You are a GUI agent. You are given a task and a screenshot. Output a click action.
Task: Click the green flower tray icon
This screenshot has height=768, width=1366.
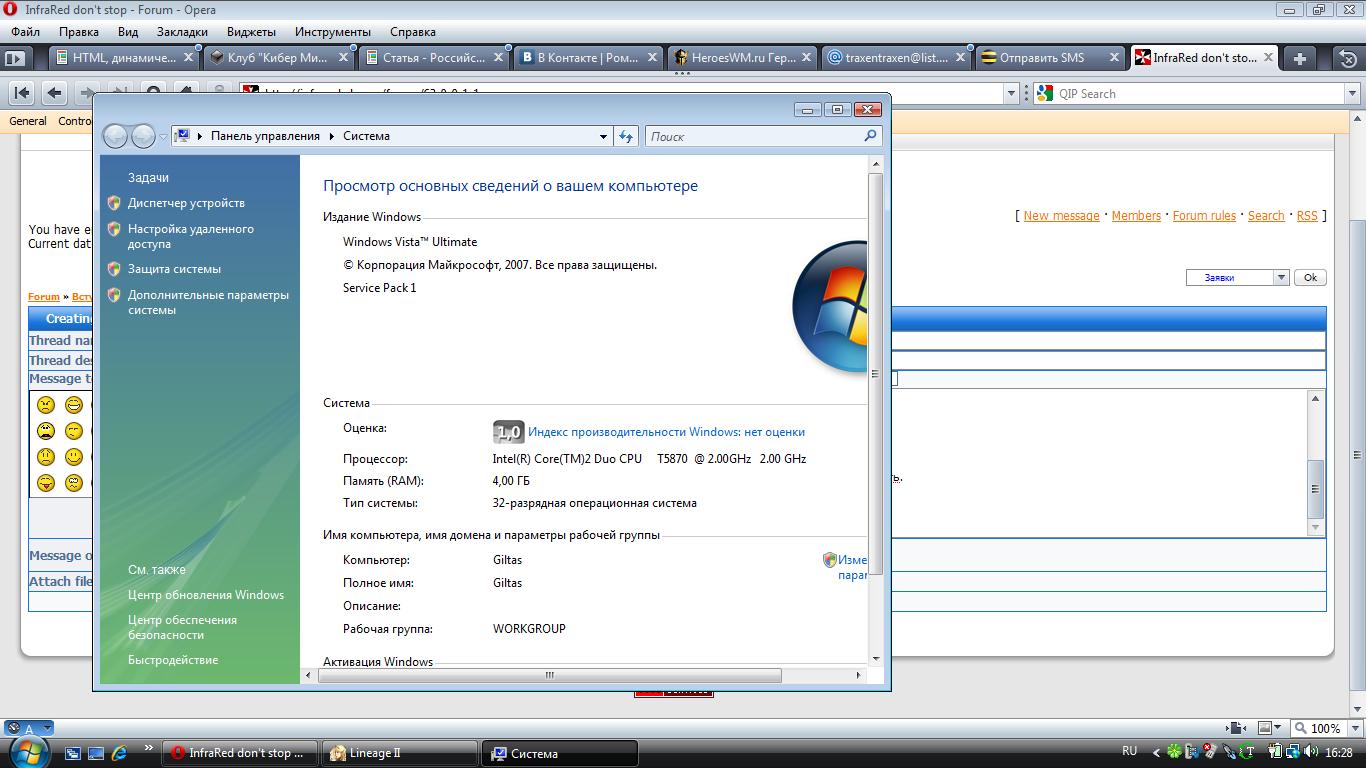click(1175, 752)
